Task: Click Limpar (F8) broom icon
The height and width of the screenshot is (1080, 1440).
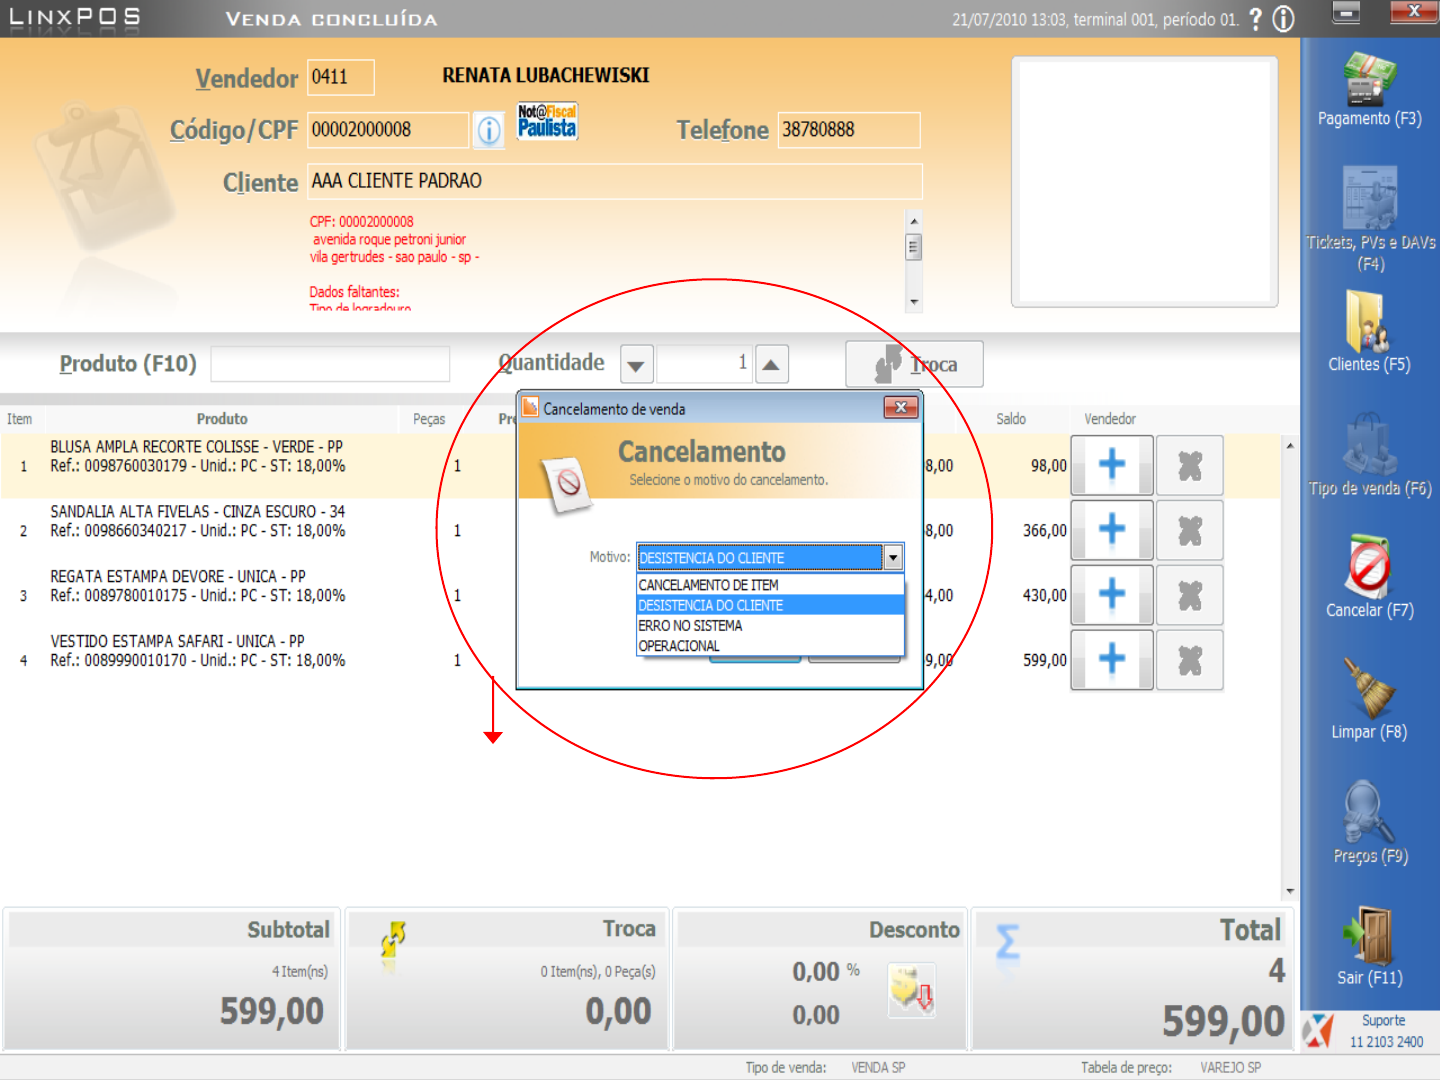Action: (x=1369, y=688)
